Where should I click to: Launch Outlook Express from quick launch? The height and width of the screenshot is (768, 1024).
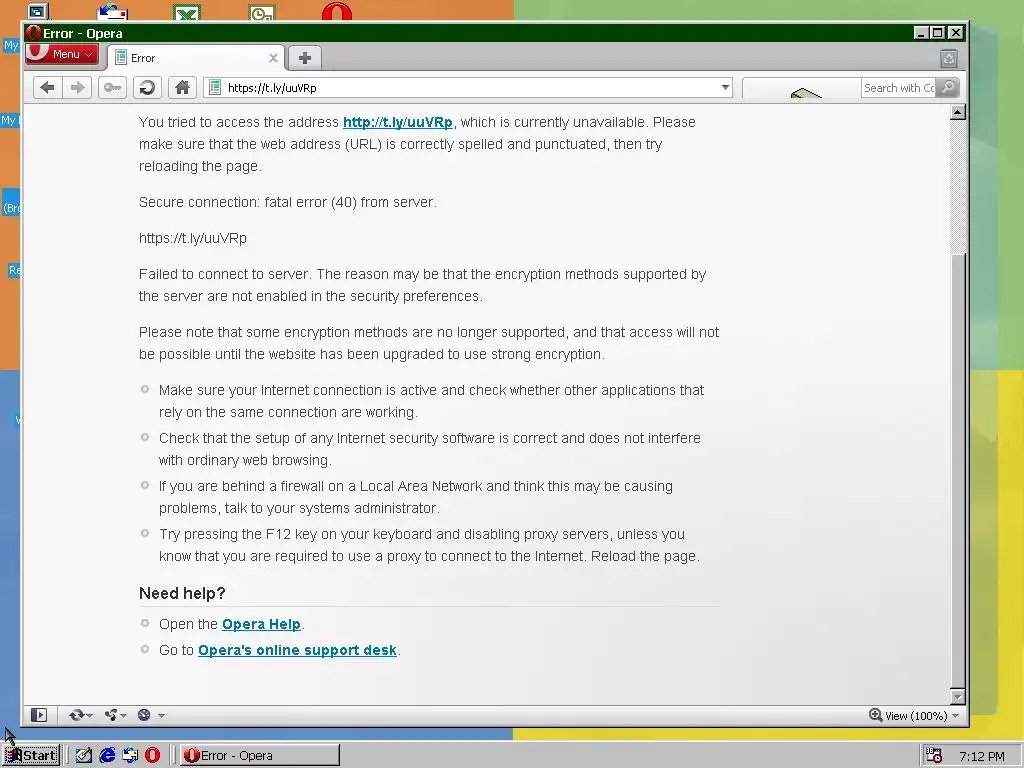point(130,756)
